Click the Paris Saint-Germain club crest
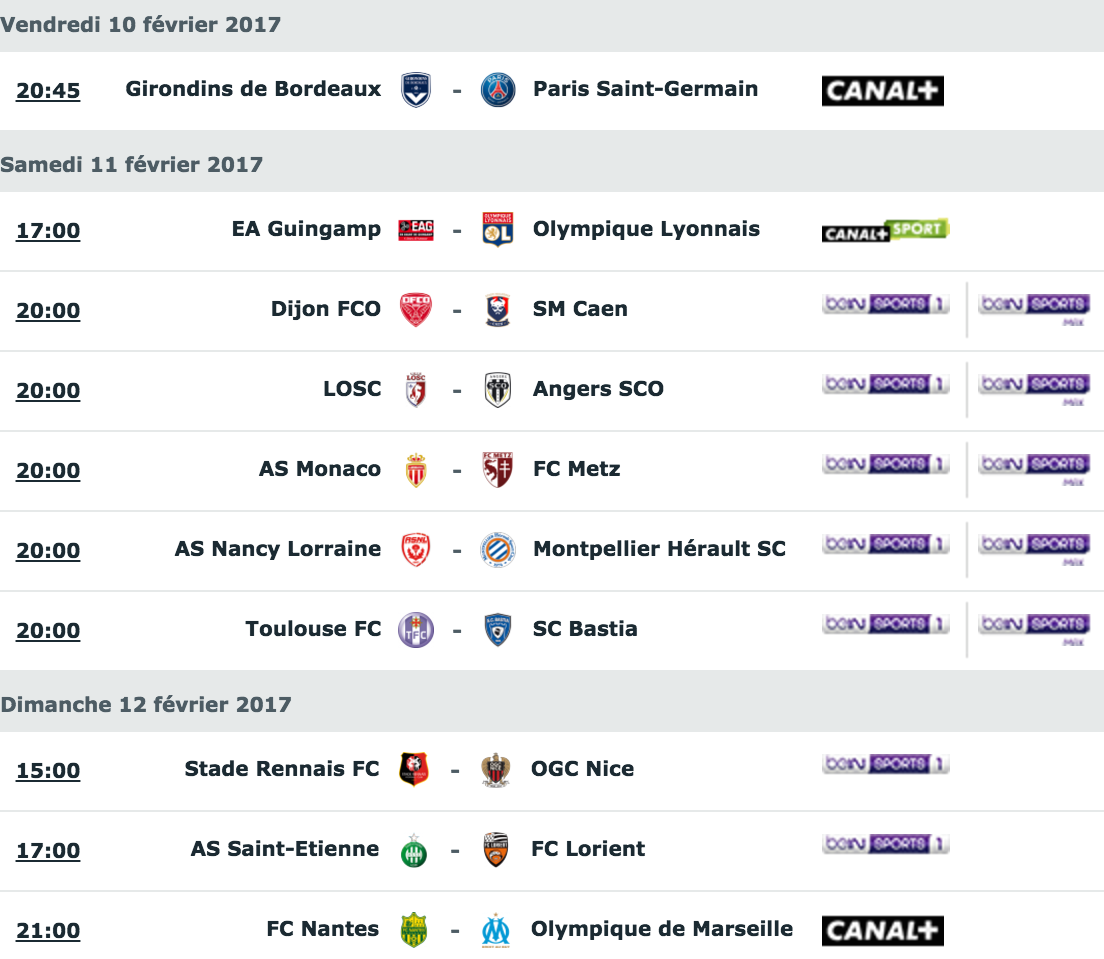This screenshot has width=1104, height=959. (498, 90)
